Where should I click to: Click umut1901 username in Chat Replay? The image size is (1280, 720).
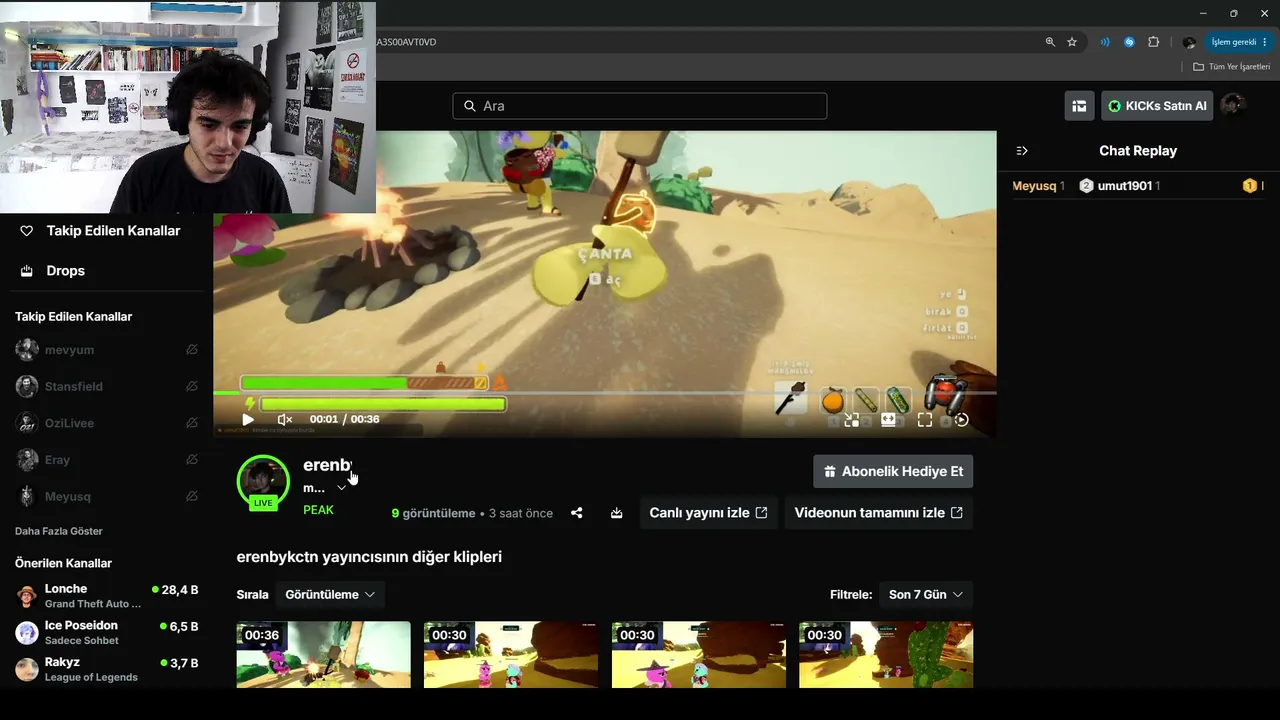[1125, 186]
